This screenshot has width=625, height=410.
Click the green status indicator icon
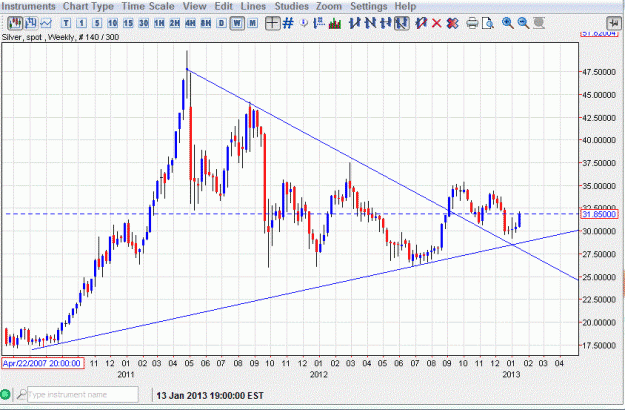point(5,395)
